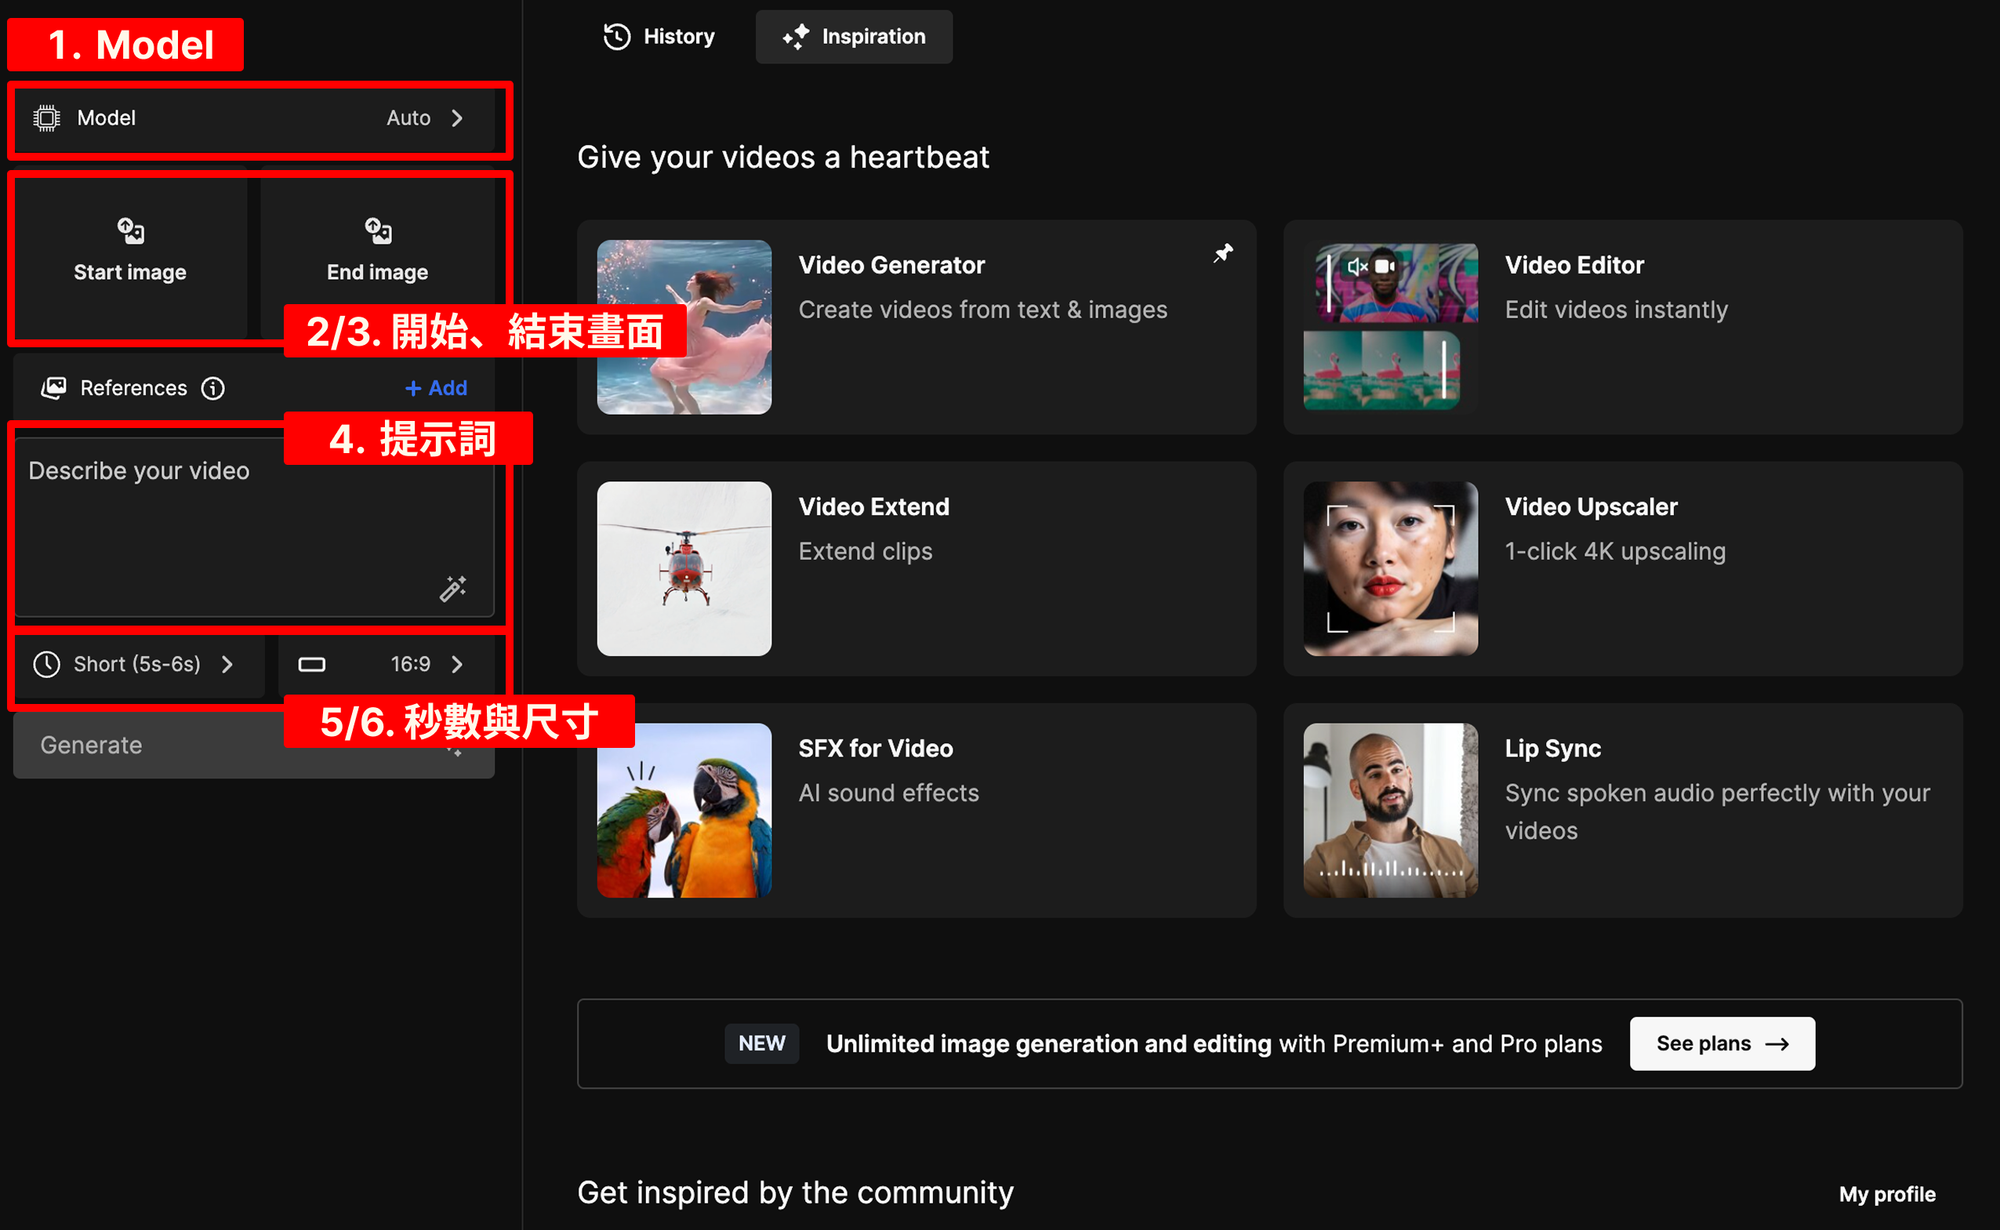2000x1230 pixels.
Task: Click '1-click 4K upscaling' description
Action: (1615, 552)
